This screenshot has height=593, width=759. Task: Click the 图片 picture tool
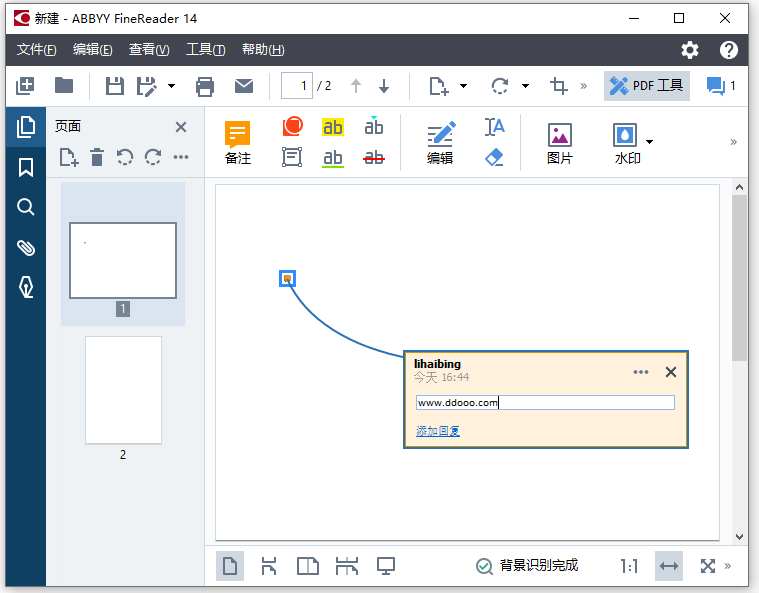(560, 143)
